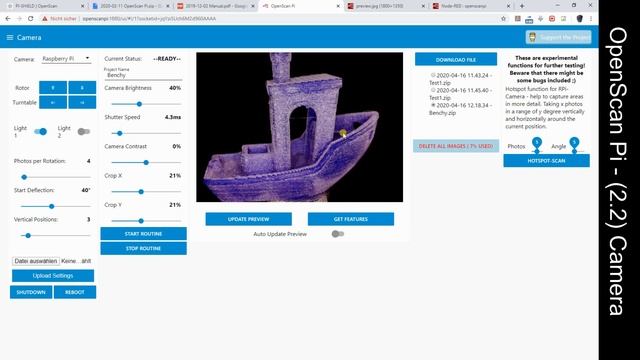
Task: Click the hotspot Angle slider handle
Action: pyautogui.click(x=574, y=151)
